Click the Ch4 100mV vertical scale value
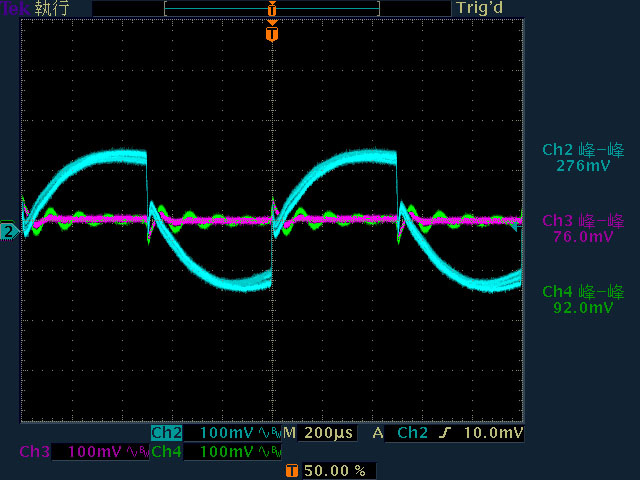Viewport: 640px width, 480px height. (226, 452)
